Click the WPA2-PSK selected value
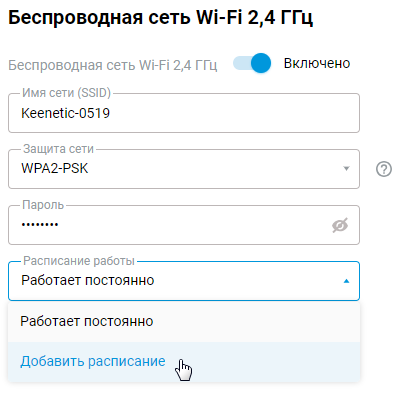 (x=55, y=169)
